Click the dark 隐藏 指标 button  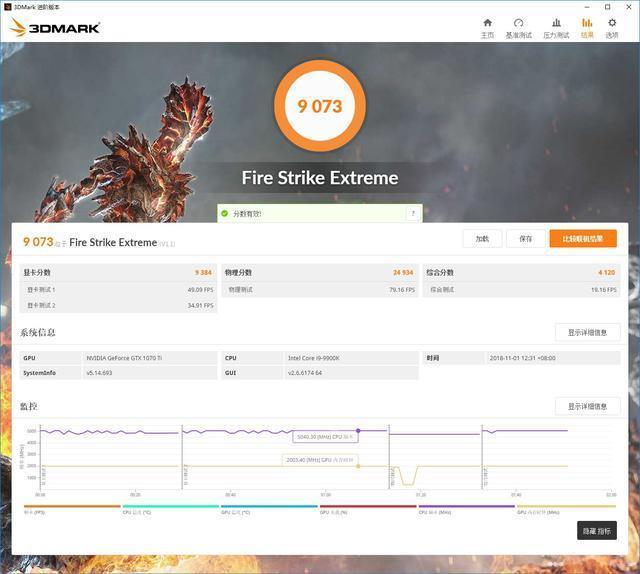click(597, 531)
